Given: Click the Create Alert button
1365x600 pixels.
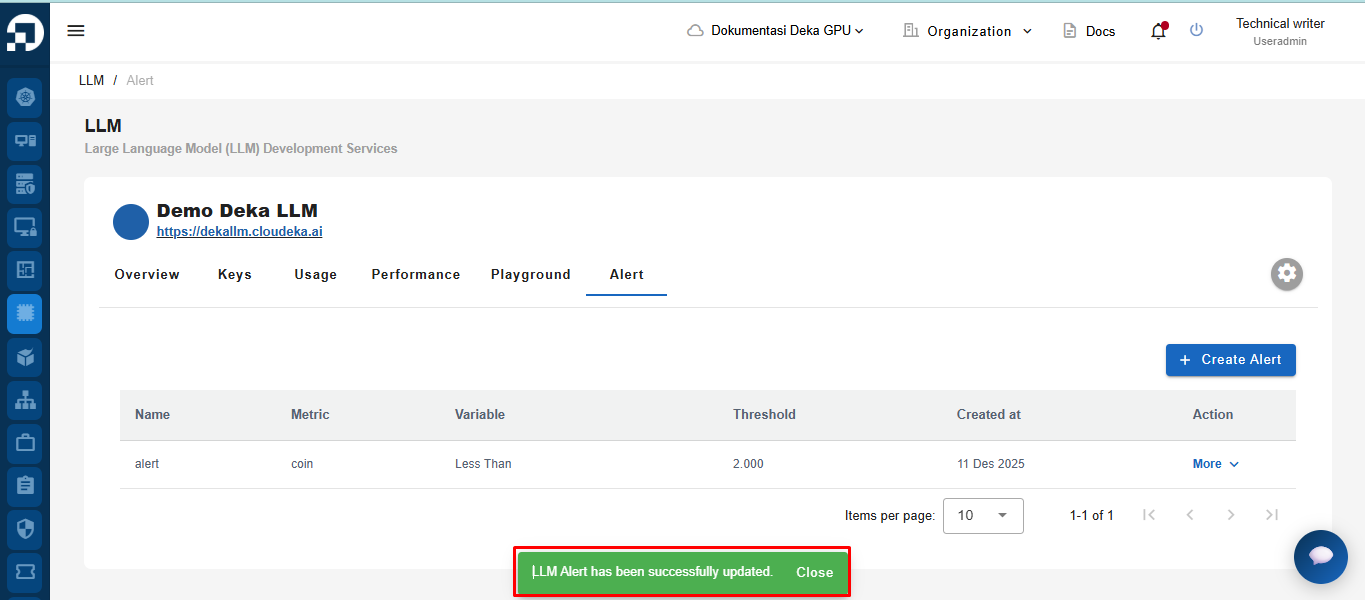Looking at the screenshot, I should (1231, 360).
